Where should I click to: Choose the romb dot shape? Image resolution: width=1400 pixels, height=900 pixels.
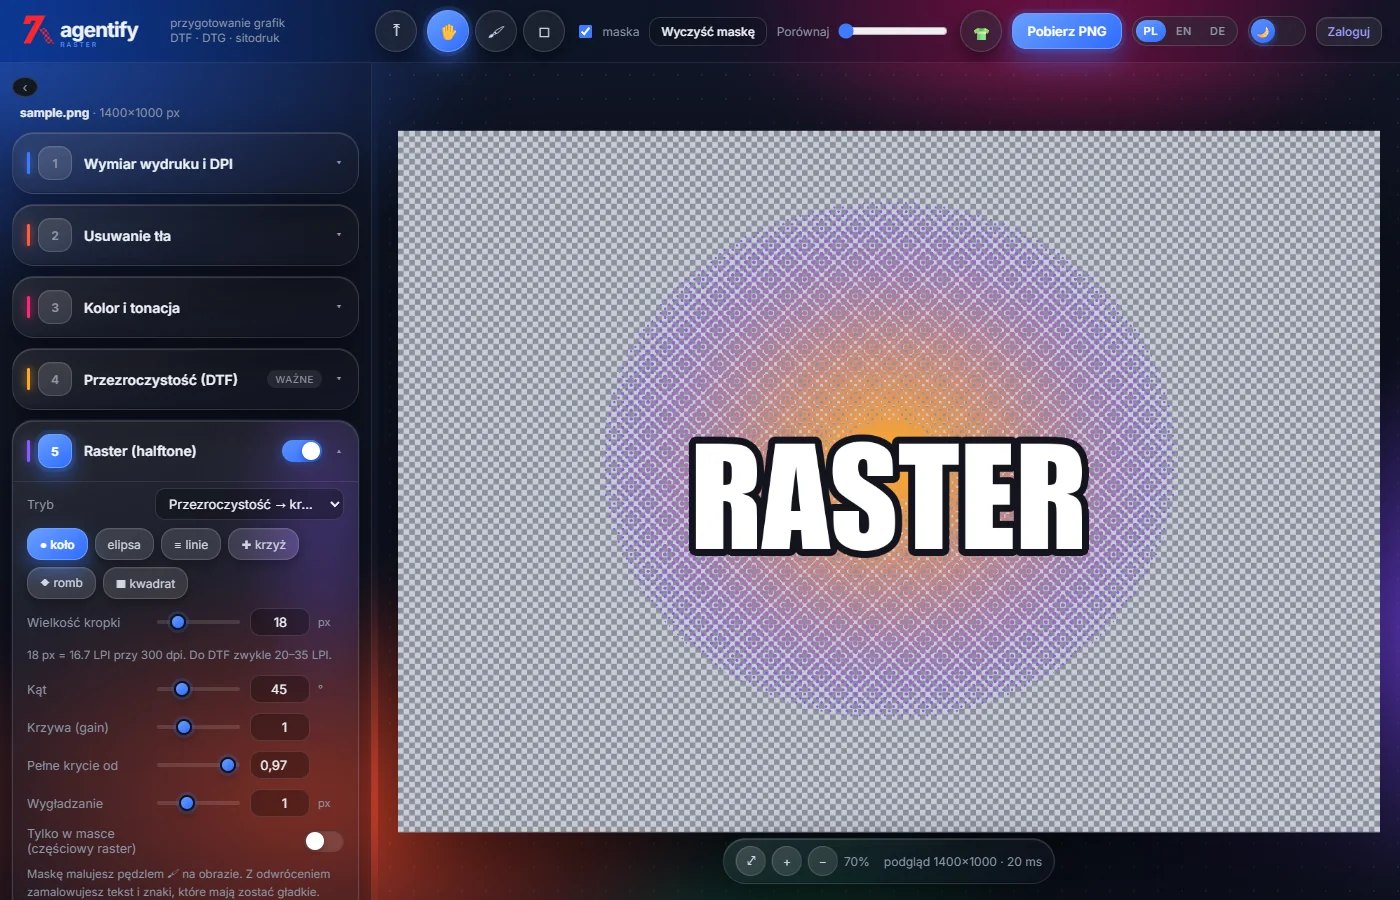click(61, 583)
